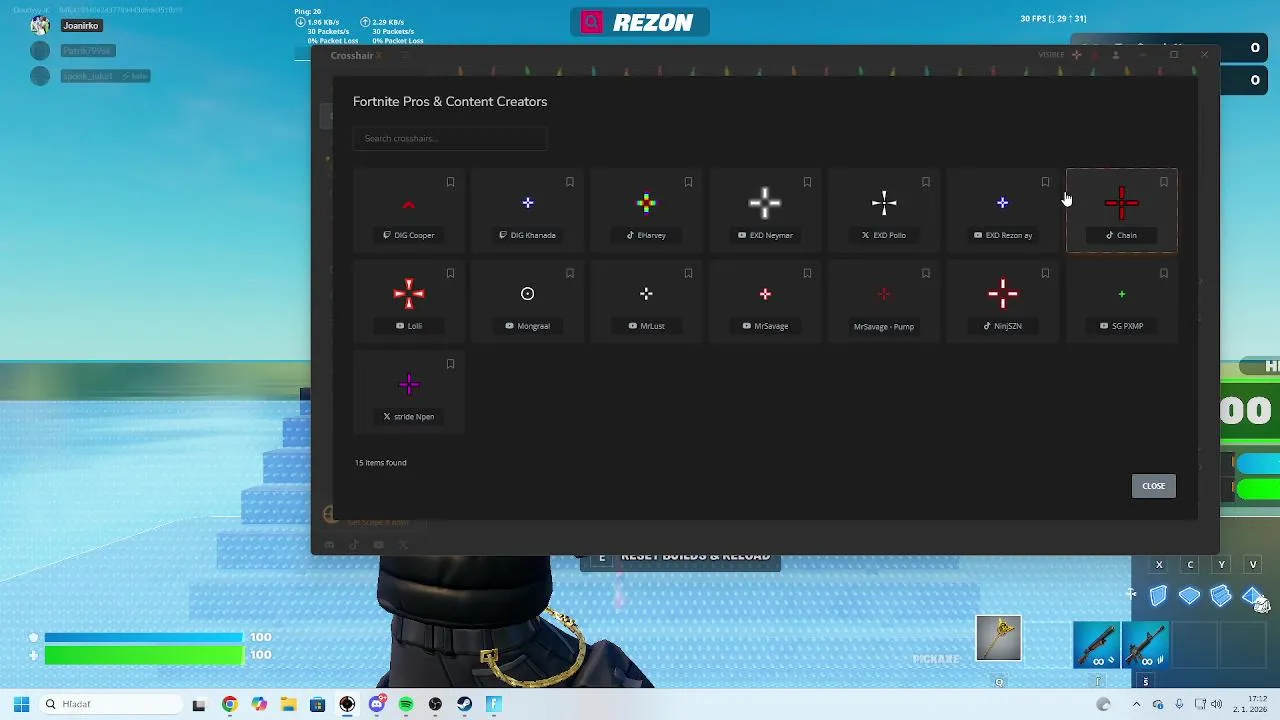Open Task View on the taskbar
1280x720 pixels.
[x=198, y=704]
